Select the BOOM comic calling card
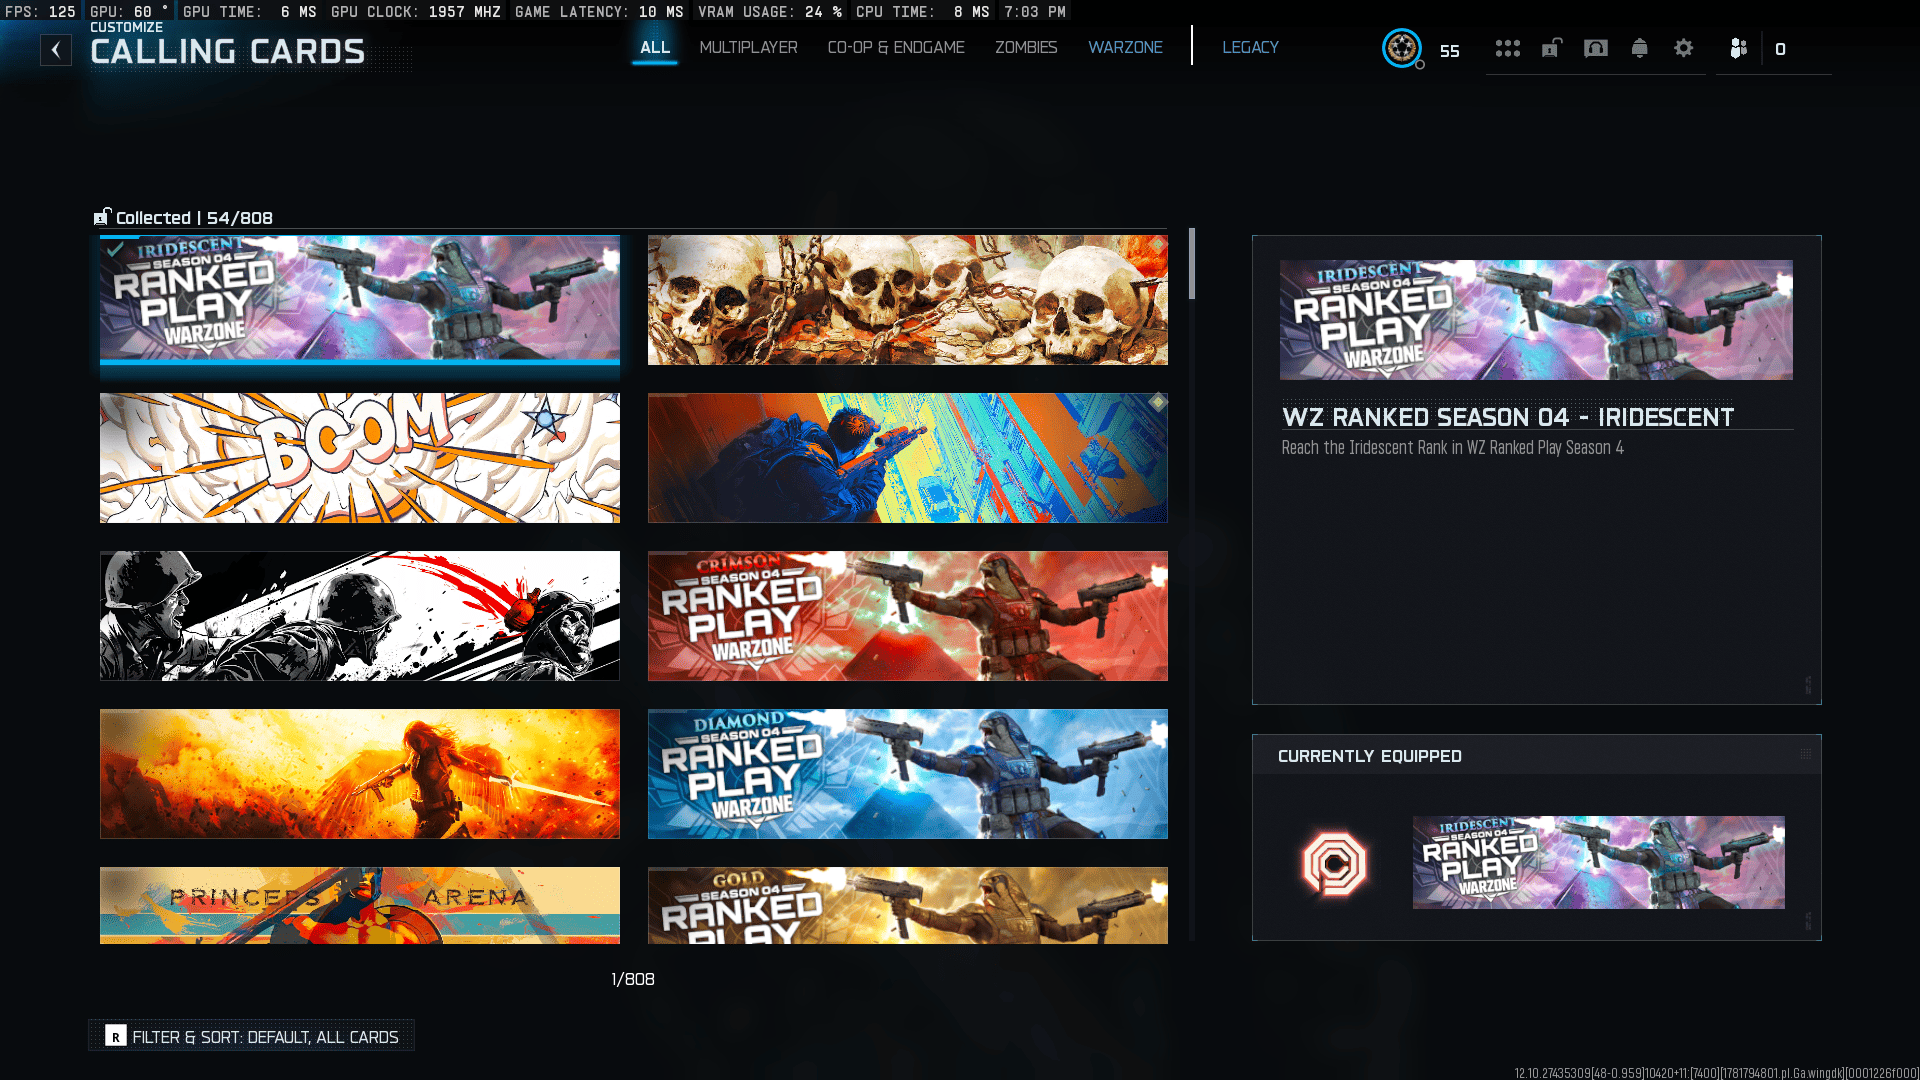Image resolution: width=1920 pixels, height=1080 pixels. [360, 458]
